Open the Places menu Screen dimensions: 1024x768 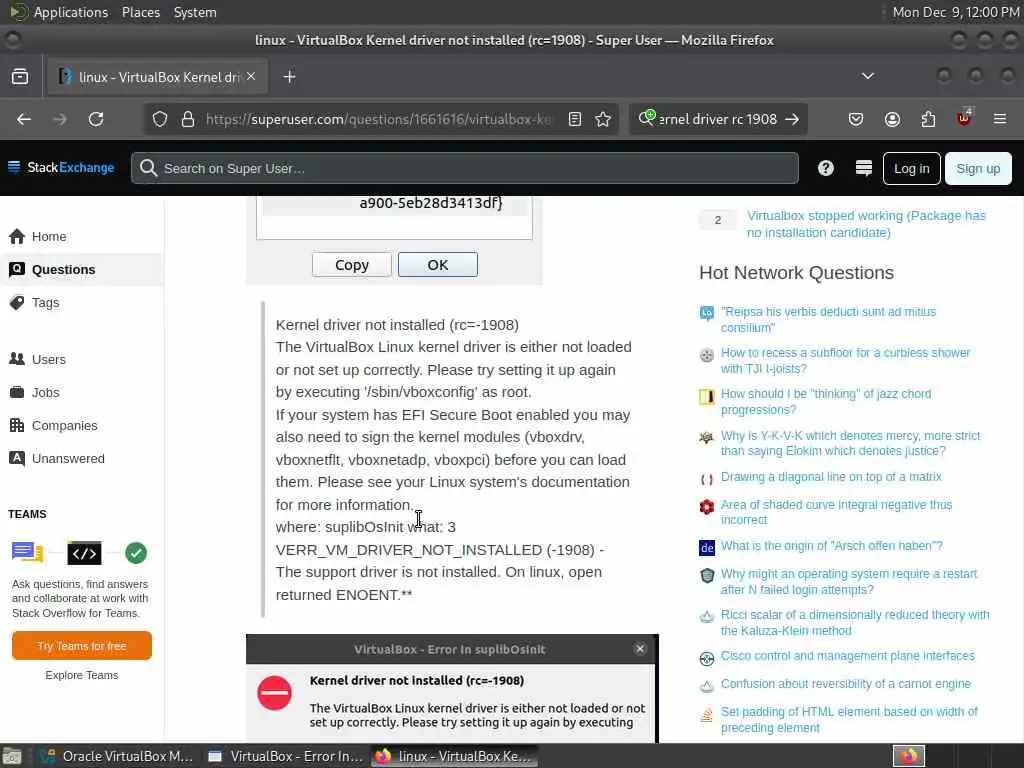coord(141,12)
